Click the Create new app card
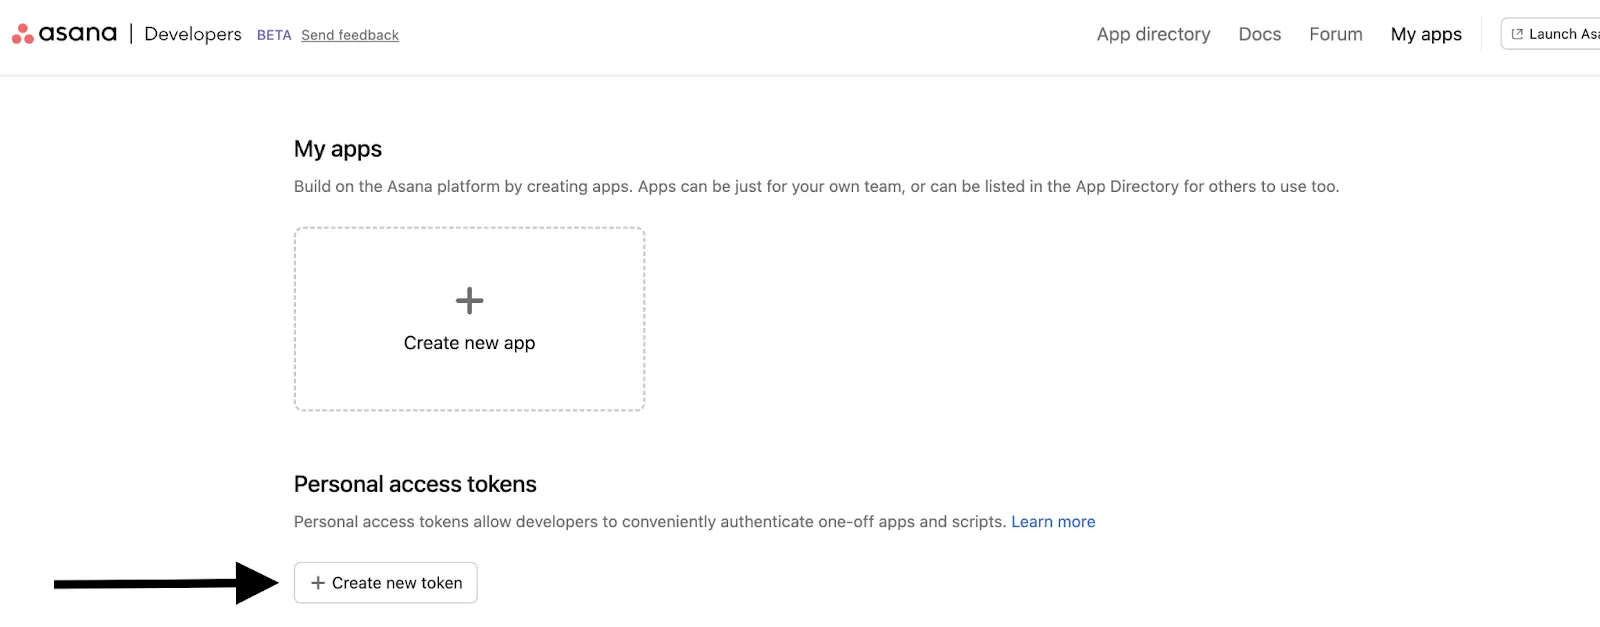Viewport: 1600px width, 627px height. pyautogui.click(x=469, y=319)
